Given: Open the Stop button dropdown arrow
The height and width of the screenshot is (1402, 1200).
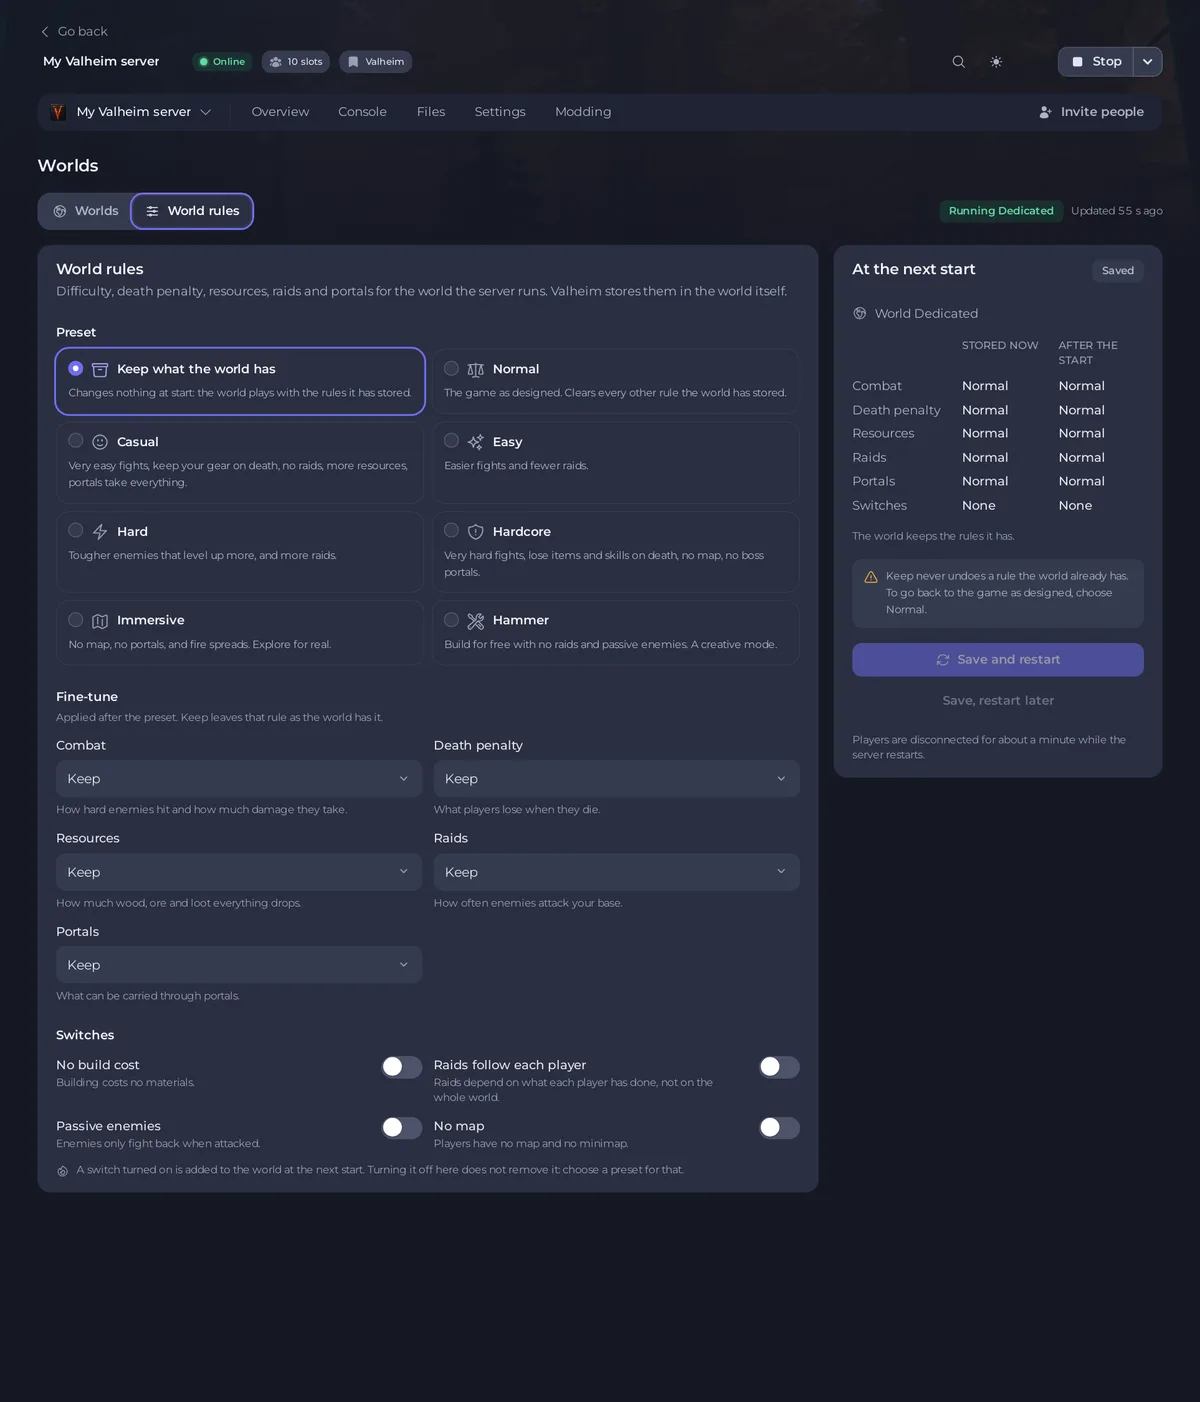Looking at the screenshot, I should pos(1148,62).
